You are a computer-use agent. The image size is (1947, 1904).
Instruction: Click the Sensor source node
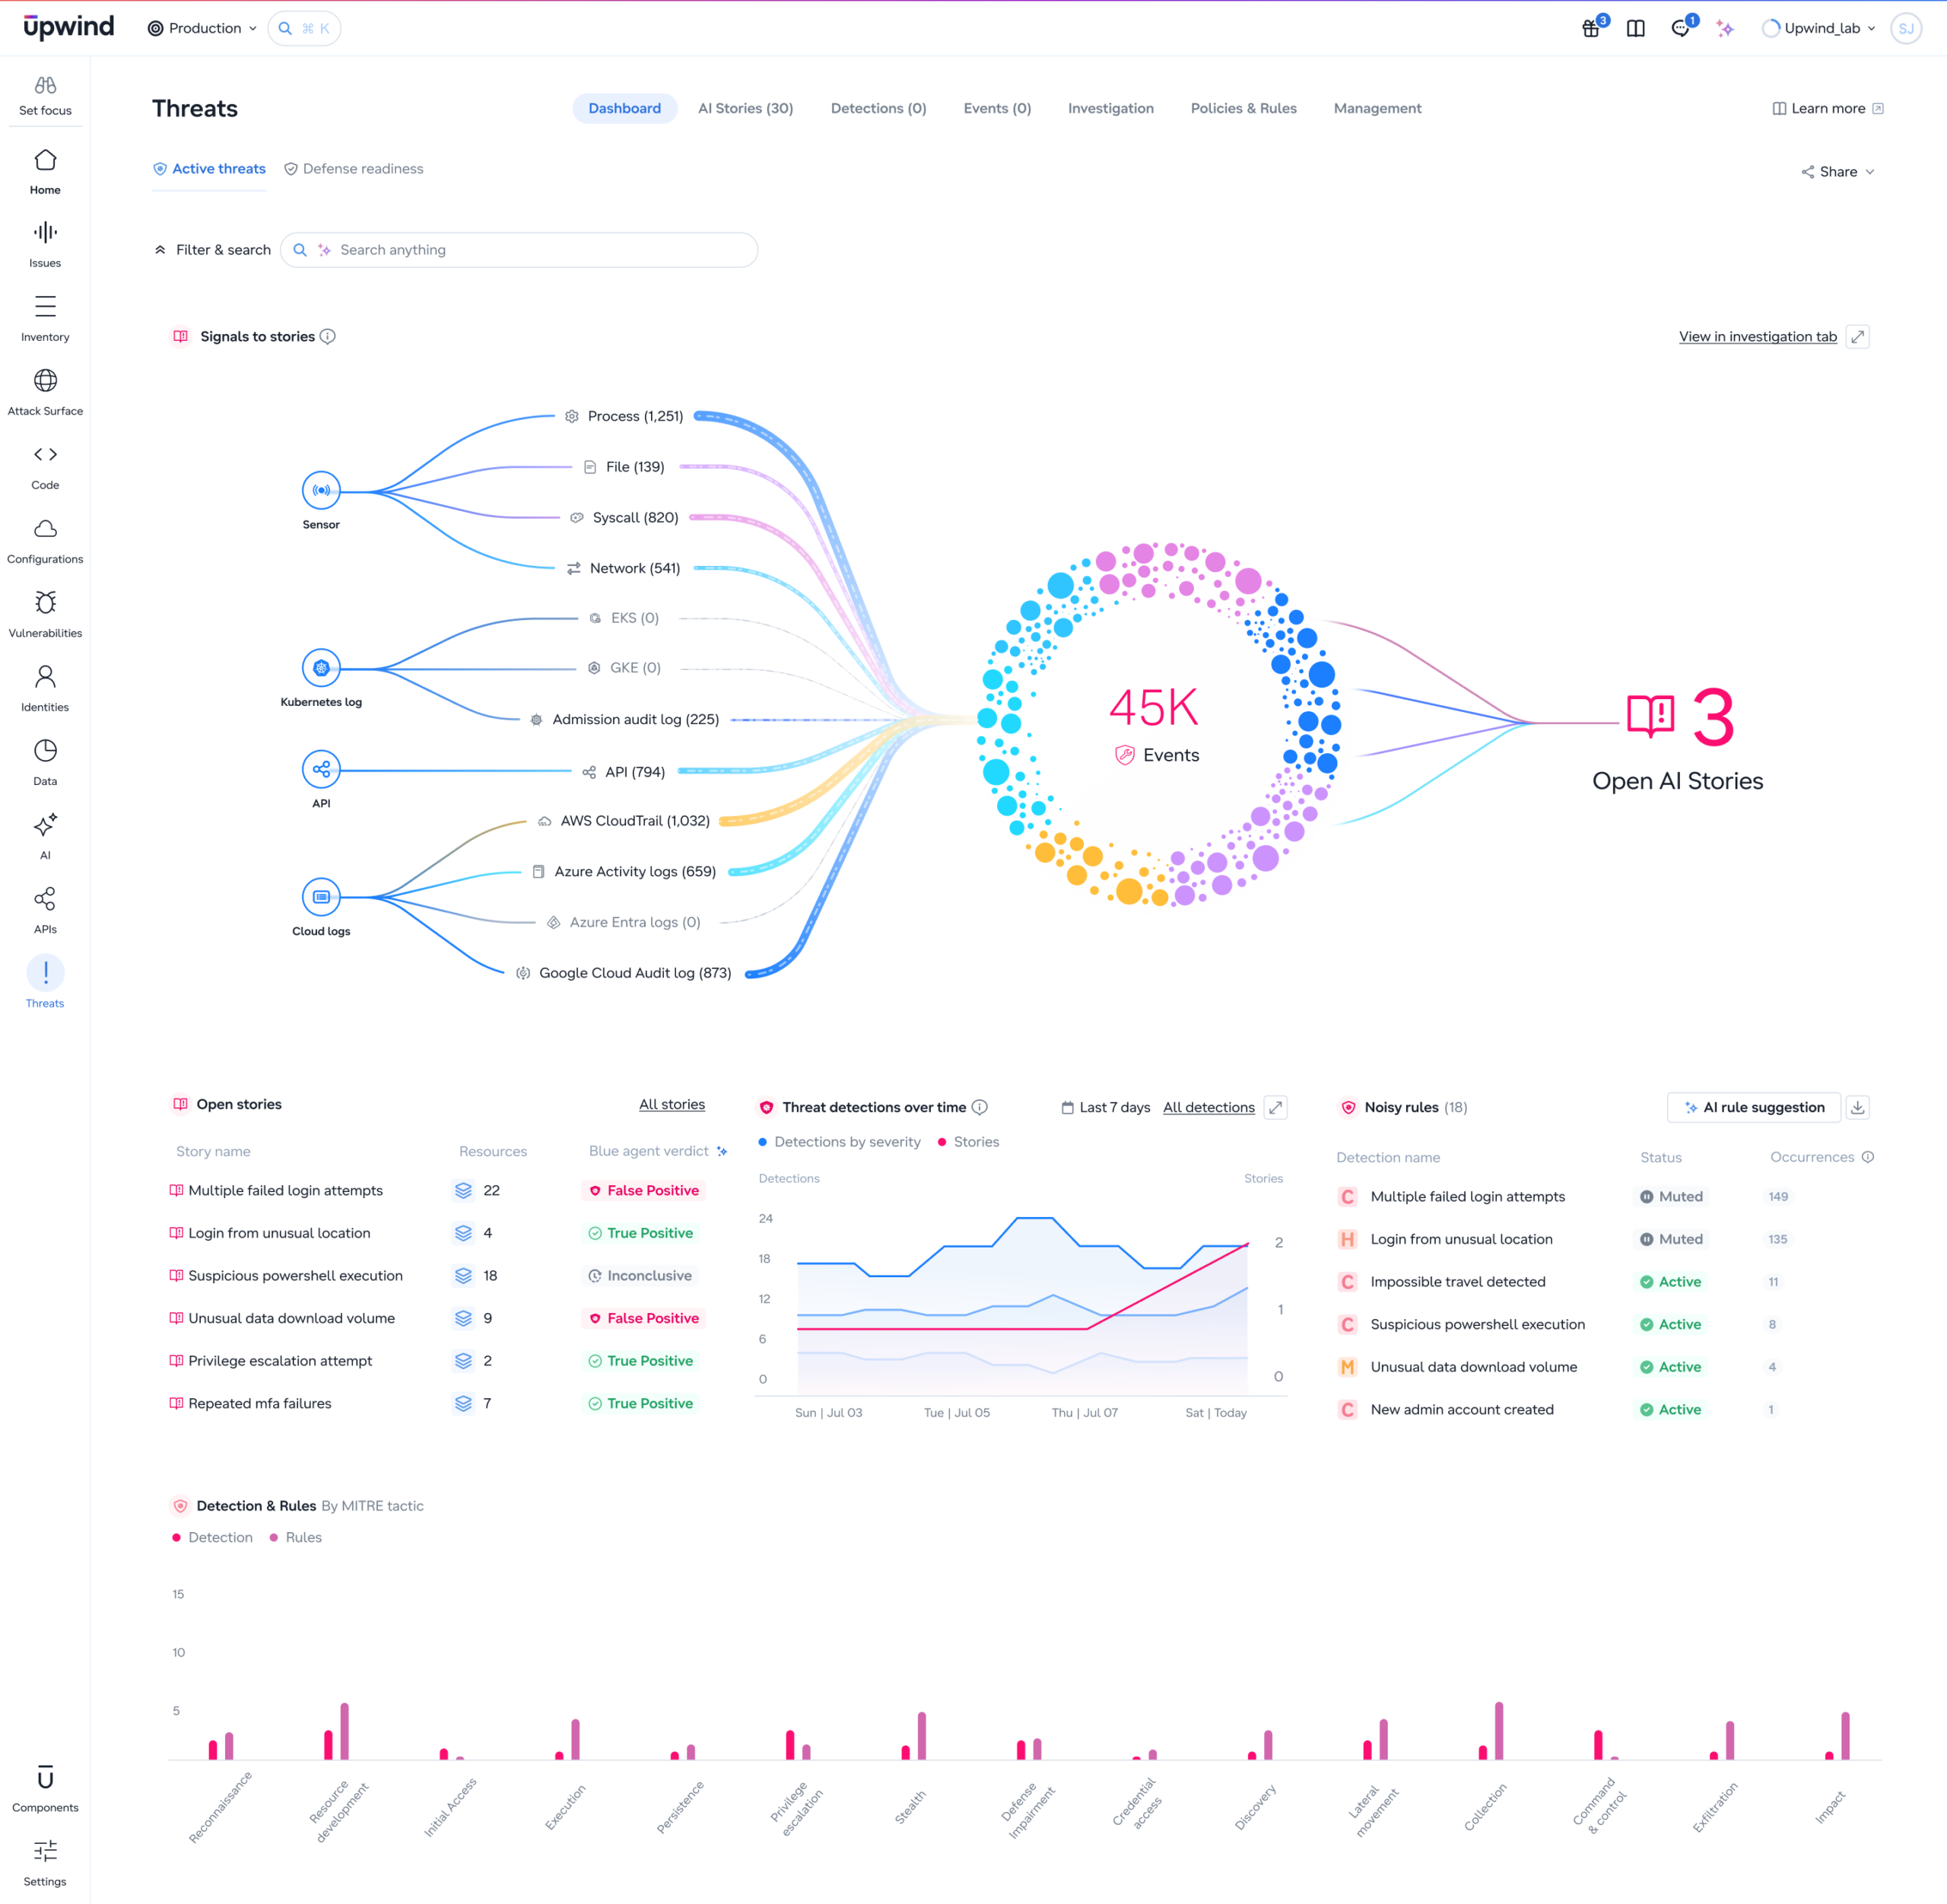click(x=321, y=490)
